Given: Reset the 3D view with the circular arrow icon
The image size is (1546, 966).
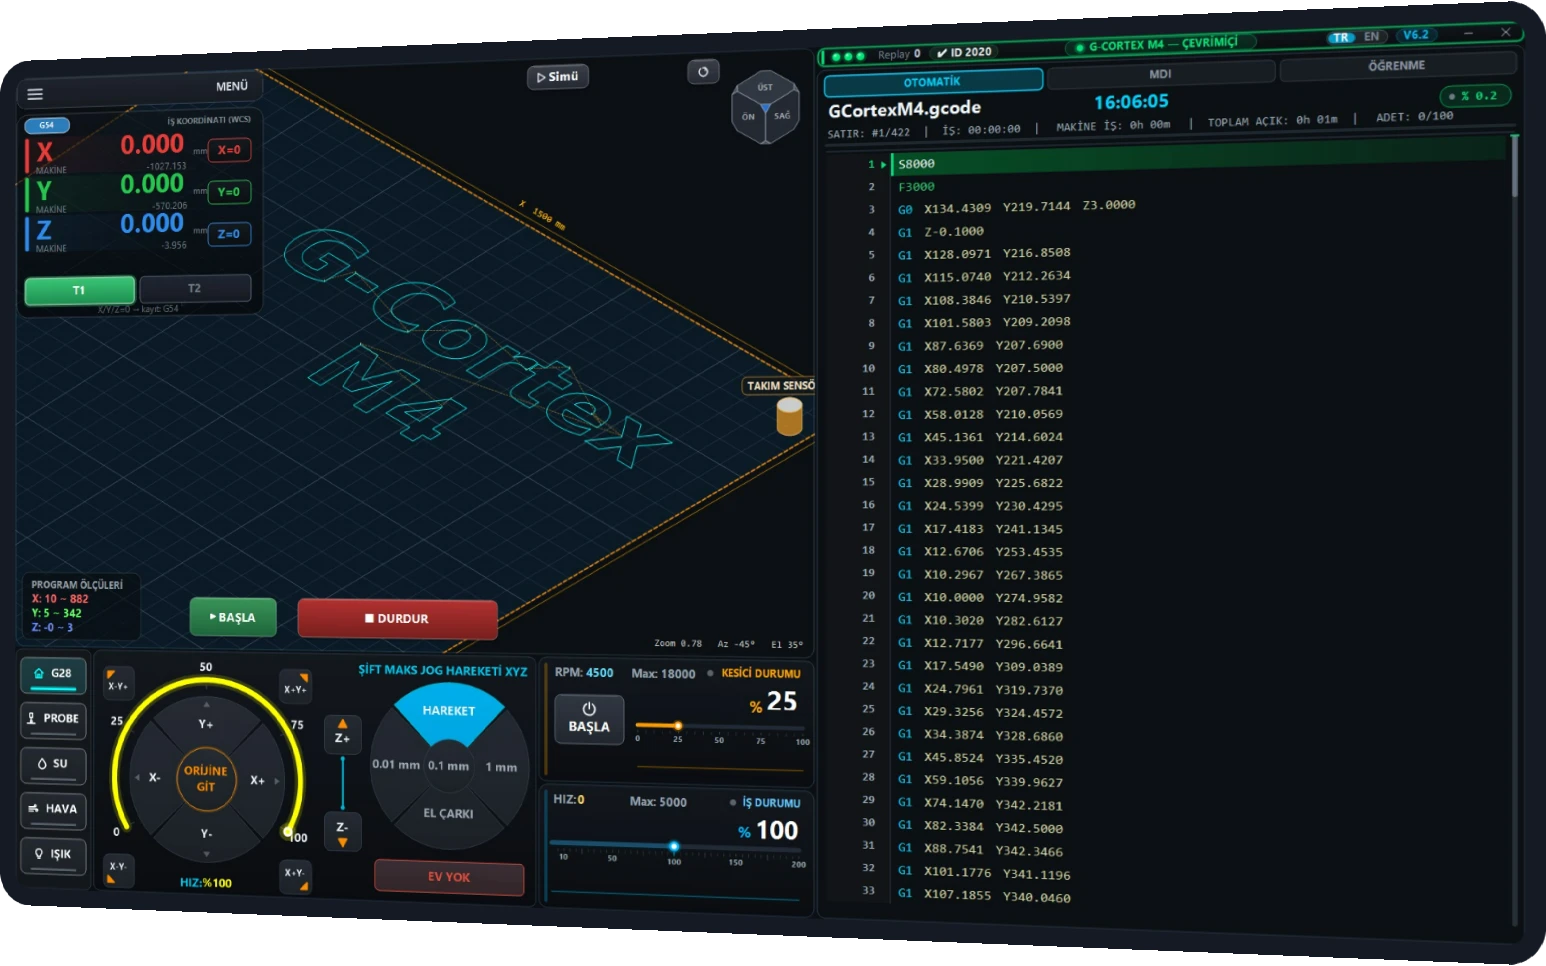Looking at the screenshot, I should (703, 72).
